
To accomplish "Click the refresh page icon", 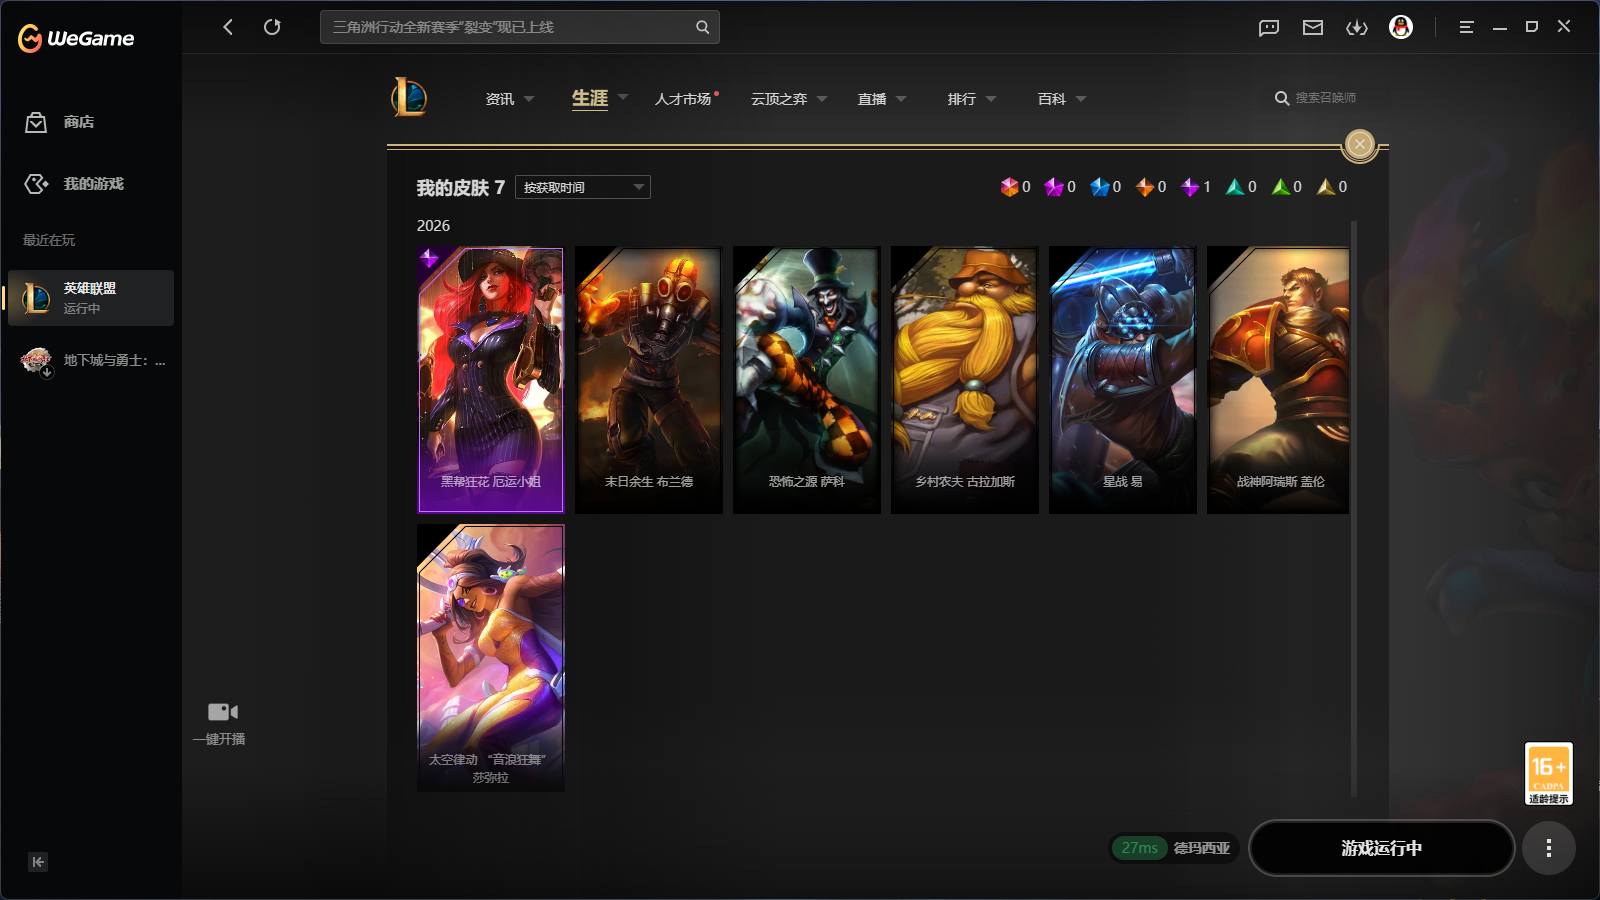I will pyautogui.click(x=272, y=27).
